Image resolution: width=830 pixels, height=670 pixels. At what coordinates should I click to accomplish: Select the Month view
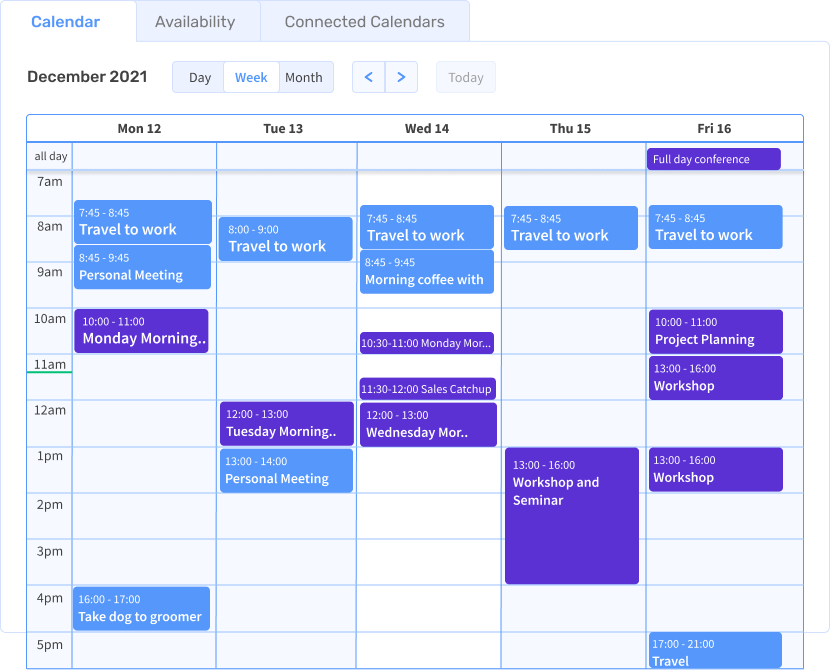[x=304, y=77]
